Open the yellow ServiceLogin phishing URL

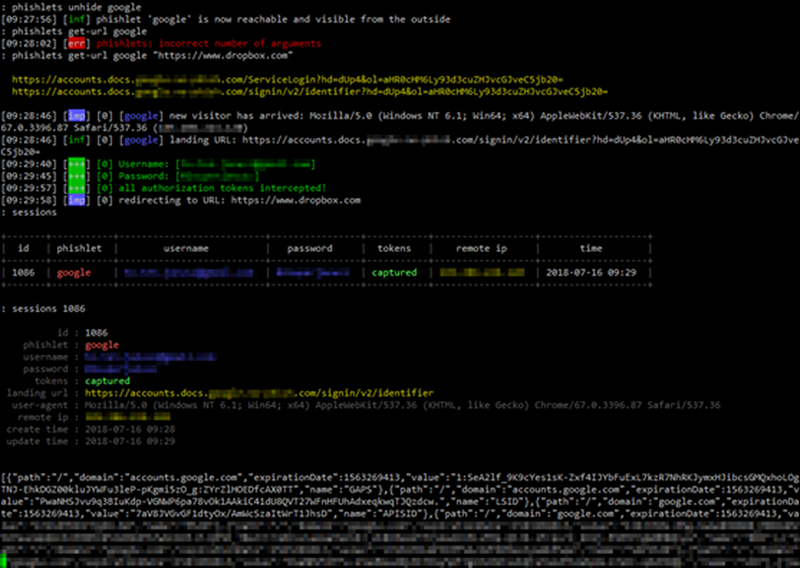click(x=288, y=80)
